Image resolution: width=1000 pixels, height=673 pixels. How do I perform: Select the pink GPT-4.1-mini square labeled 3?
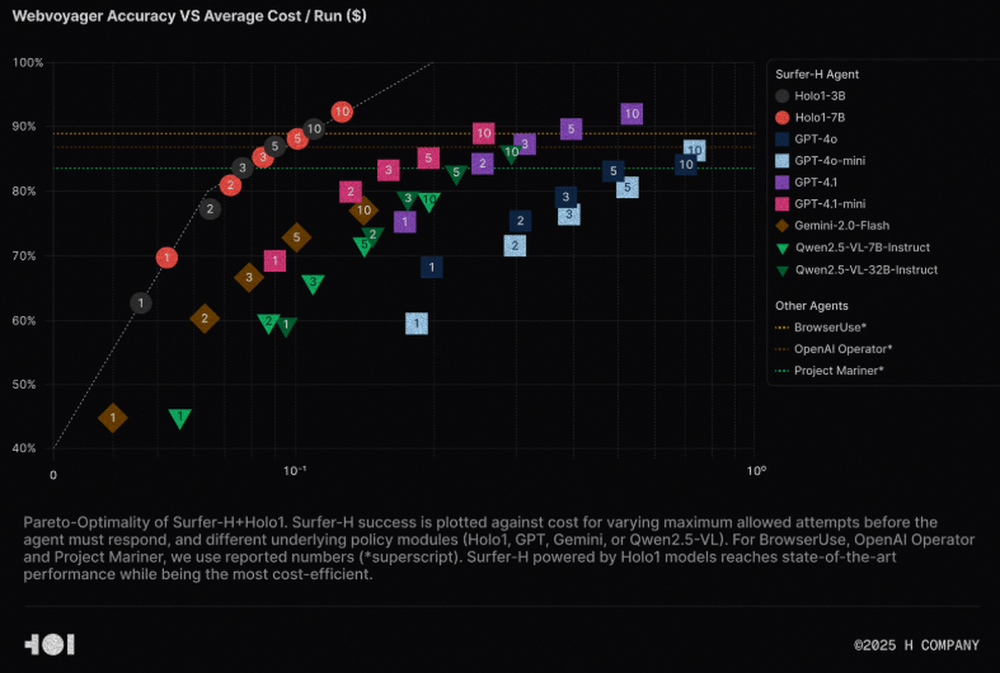(388, 170)
